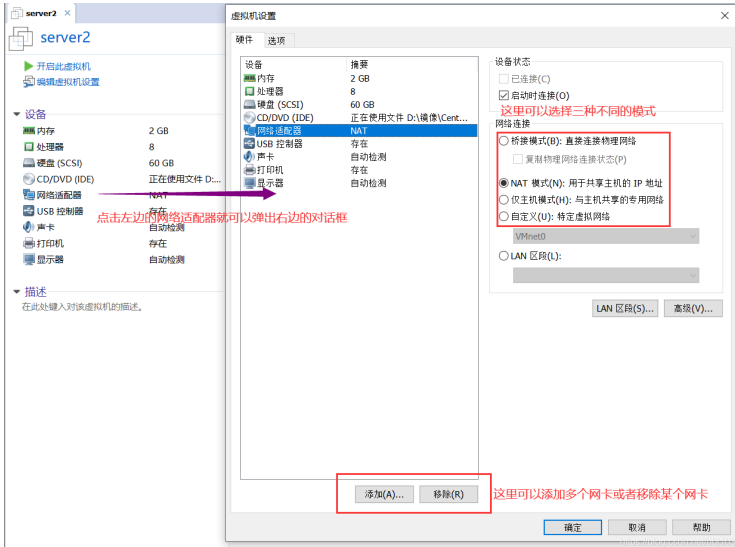Viewport: 735px width, 547px height.
Task: Click display icon in left panel
Action: [x=29, y=259]
